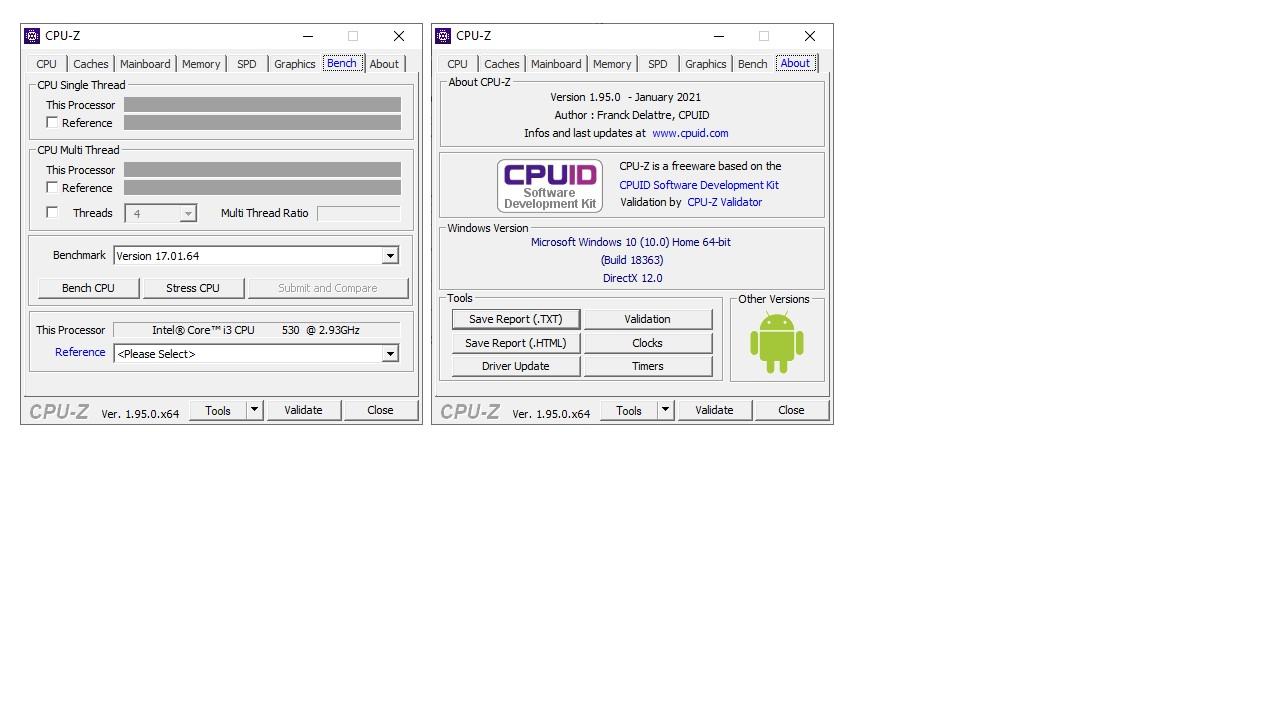The height and width of the screenshot is (720, 1280).
Task: Click the Android robot icon under Other Versions
Action: point(777,342)
